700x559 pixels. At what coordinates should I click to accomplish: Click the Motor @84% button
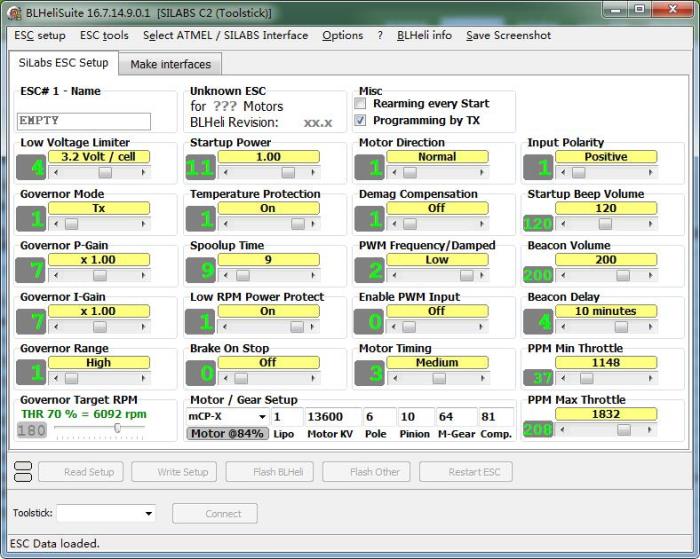point(227,434)
